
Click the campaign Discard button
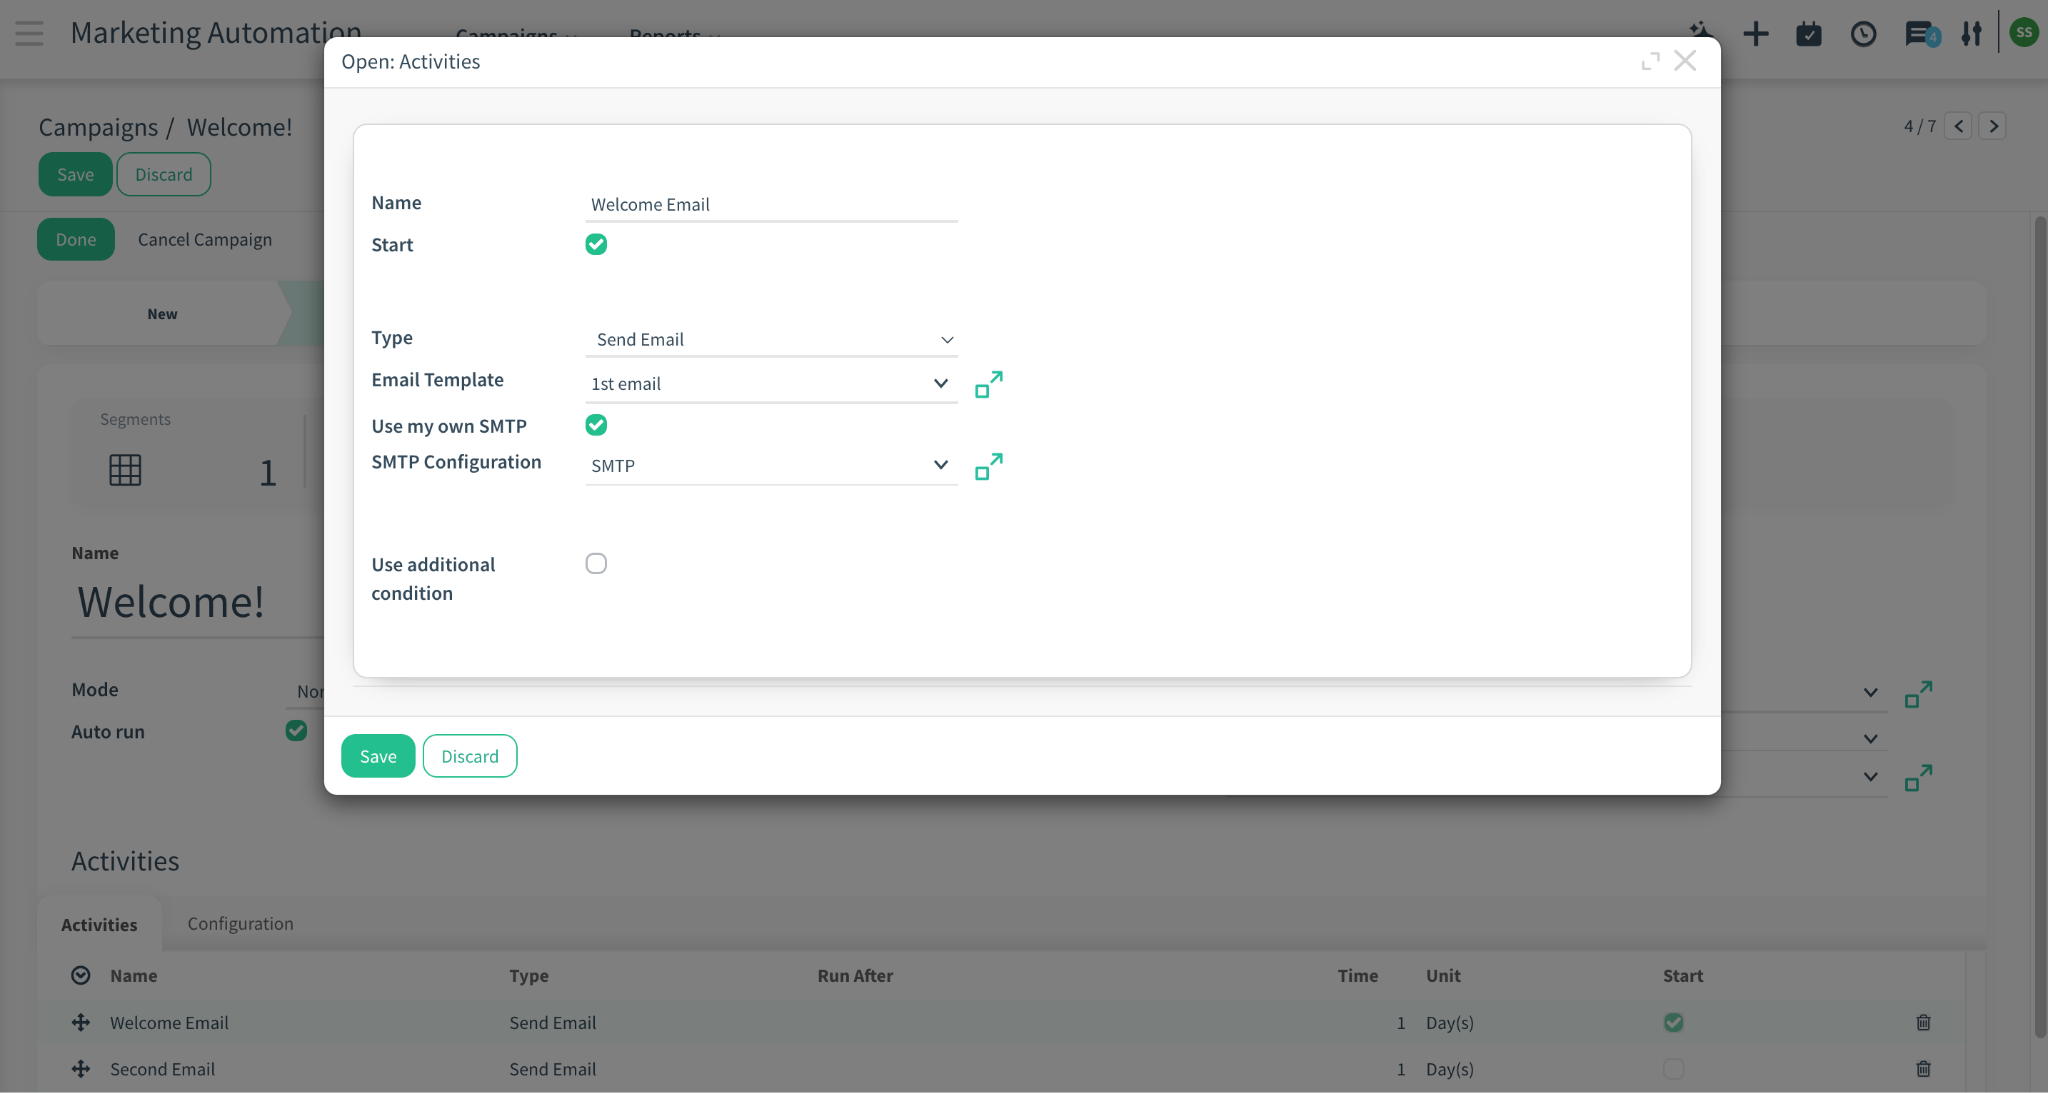[x=164, y=174]
